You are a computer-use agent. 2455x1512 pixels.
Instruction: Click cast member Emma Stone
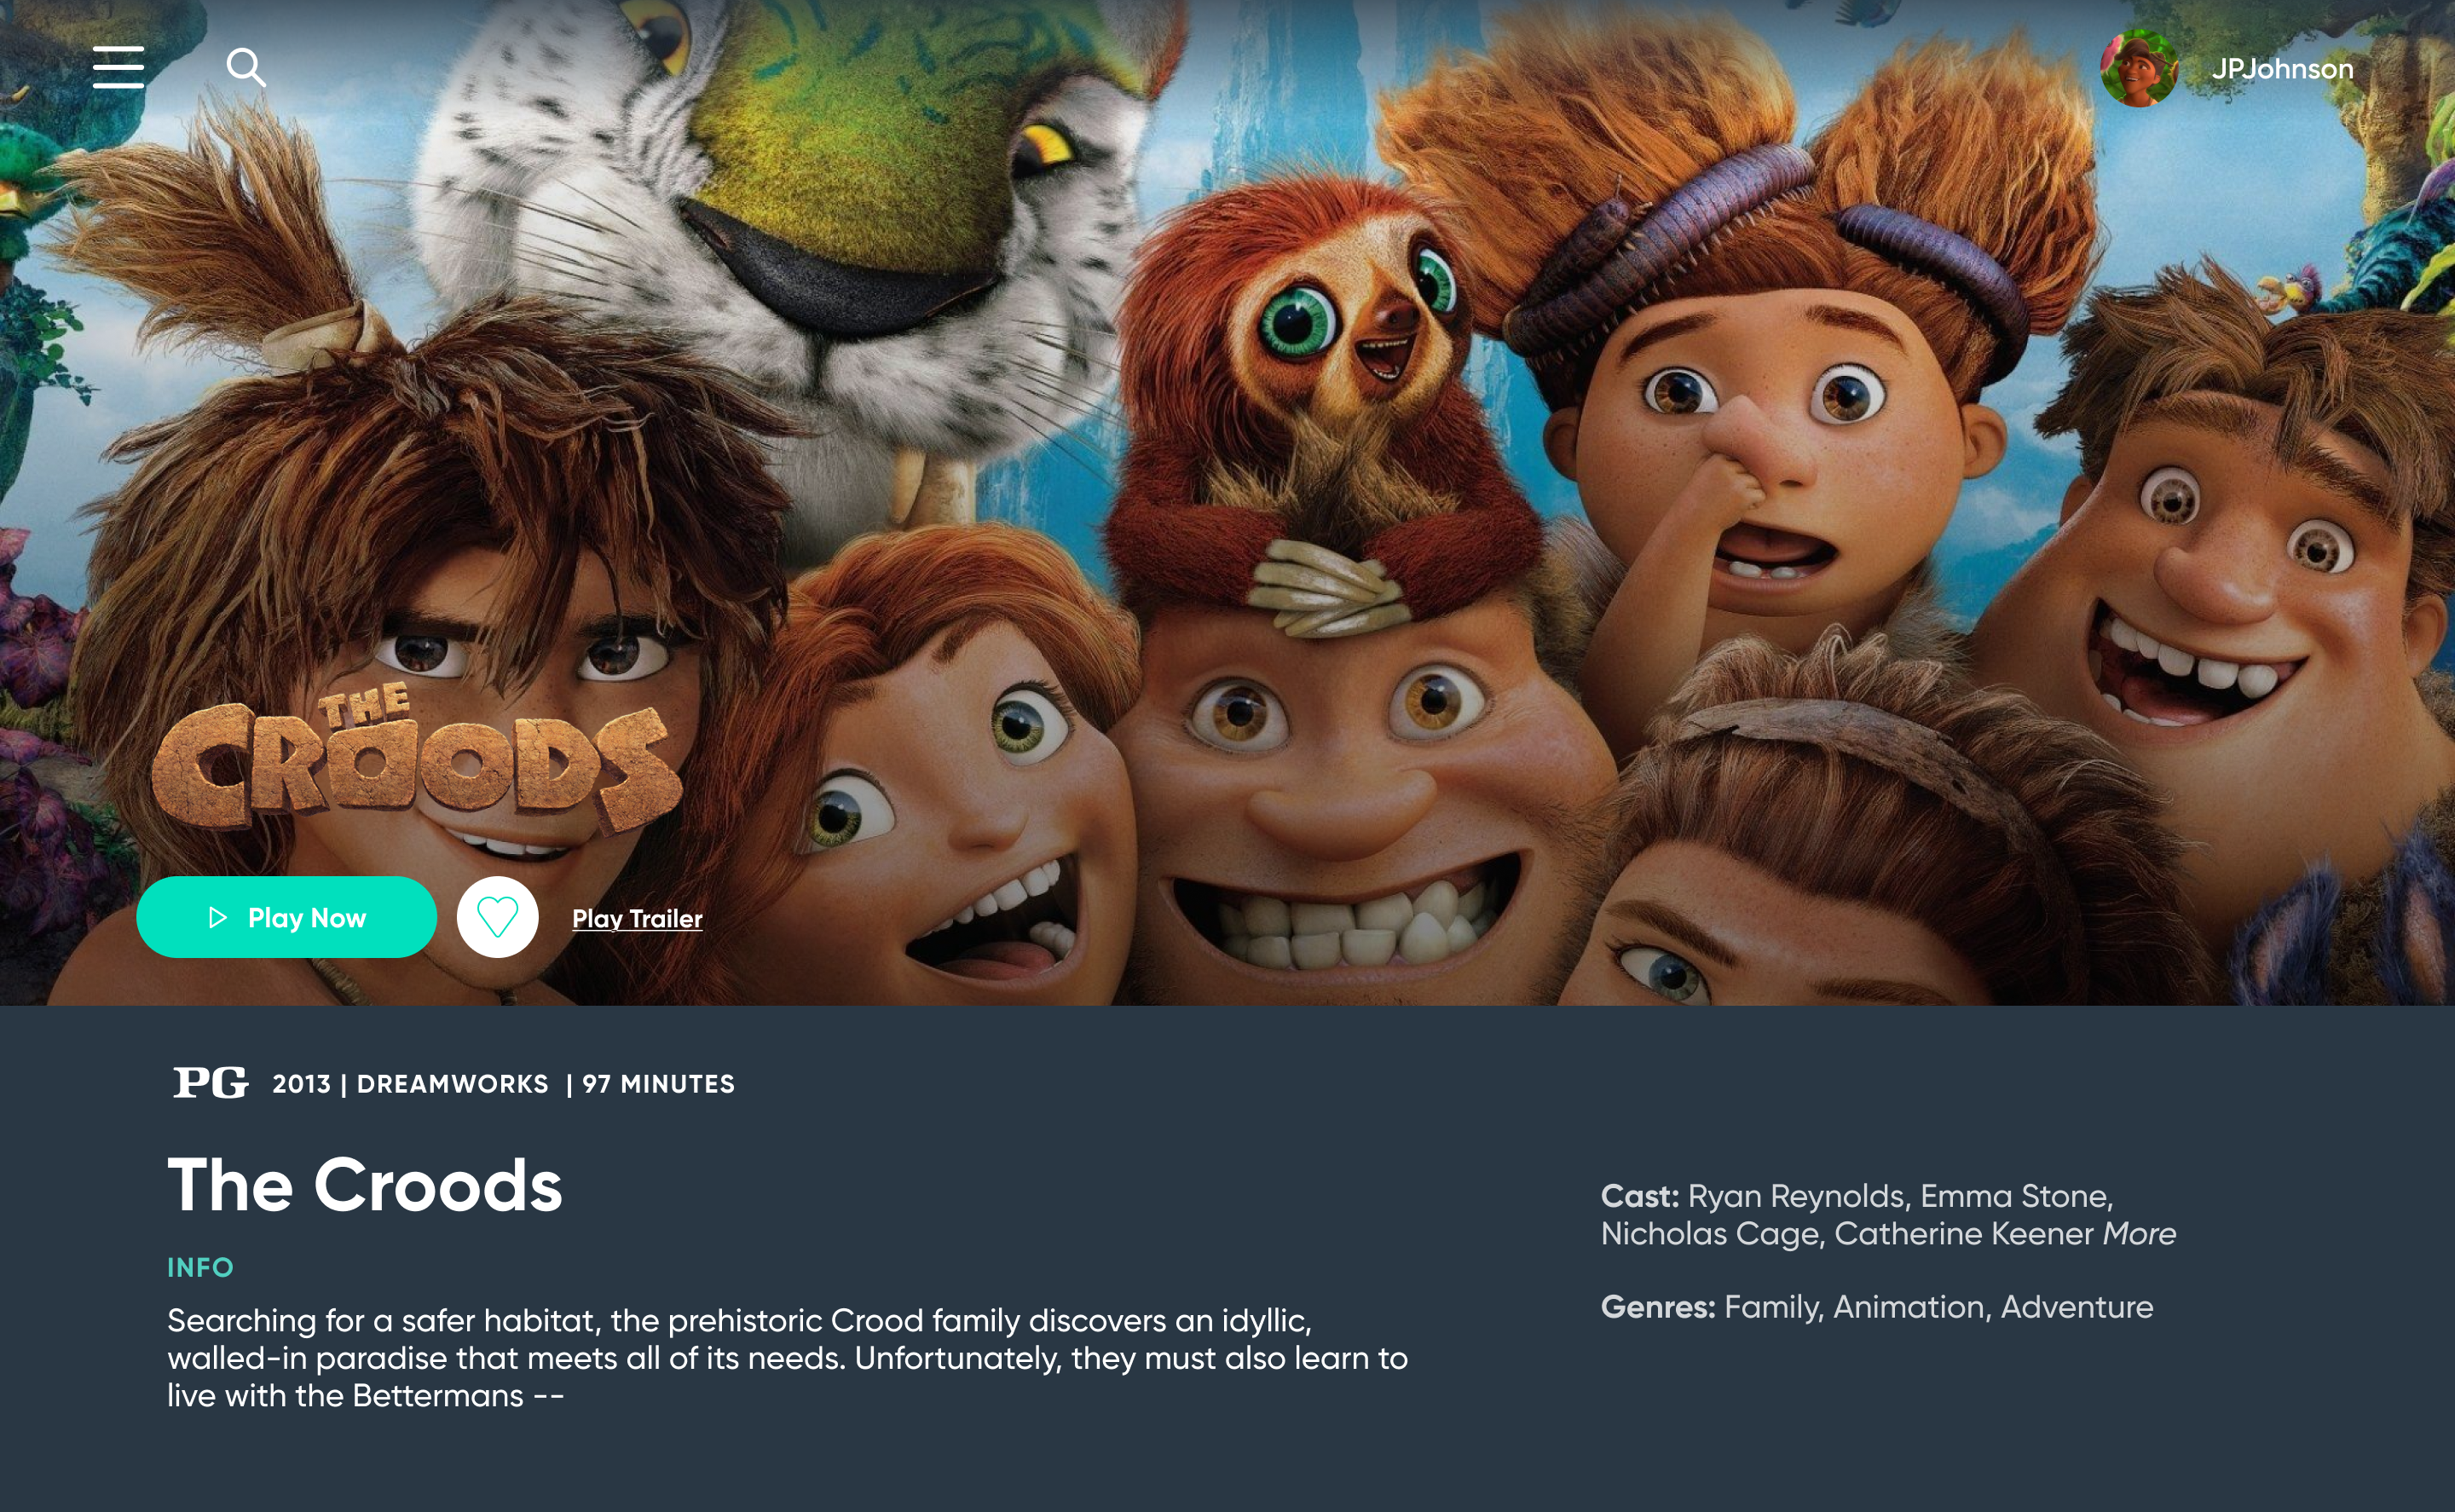2016,1196
